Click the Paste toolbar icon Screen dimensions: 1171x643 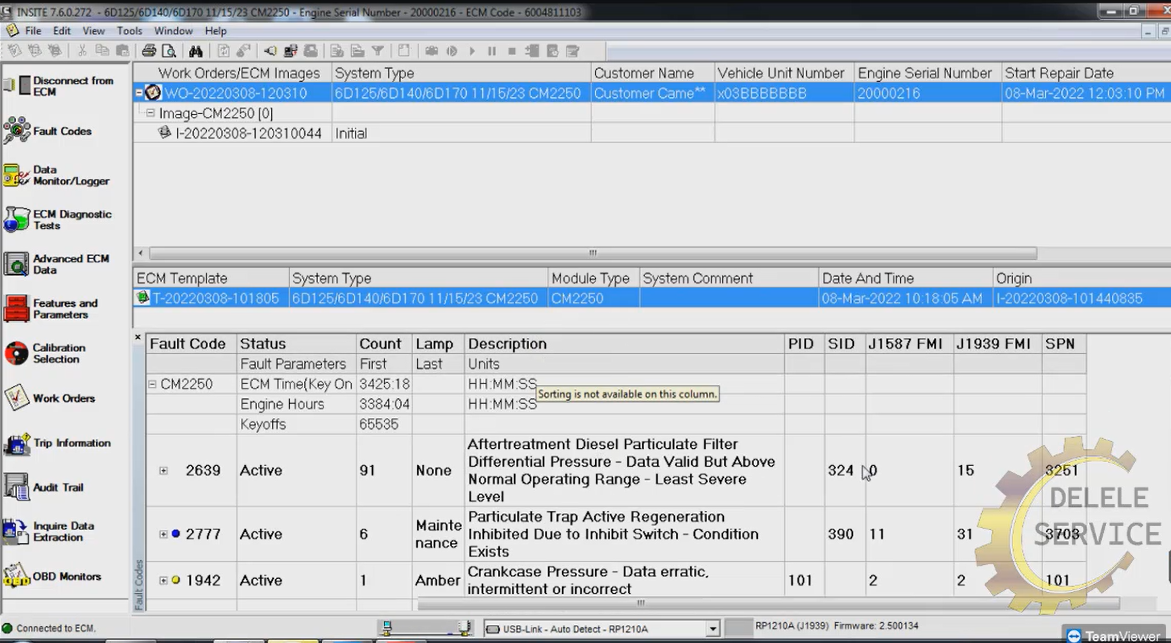point(122,51)
